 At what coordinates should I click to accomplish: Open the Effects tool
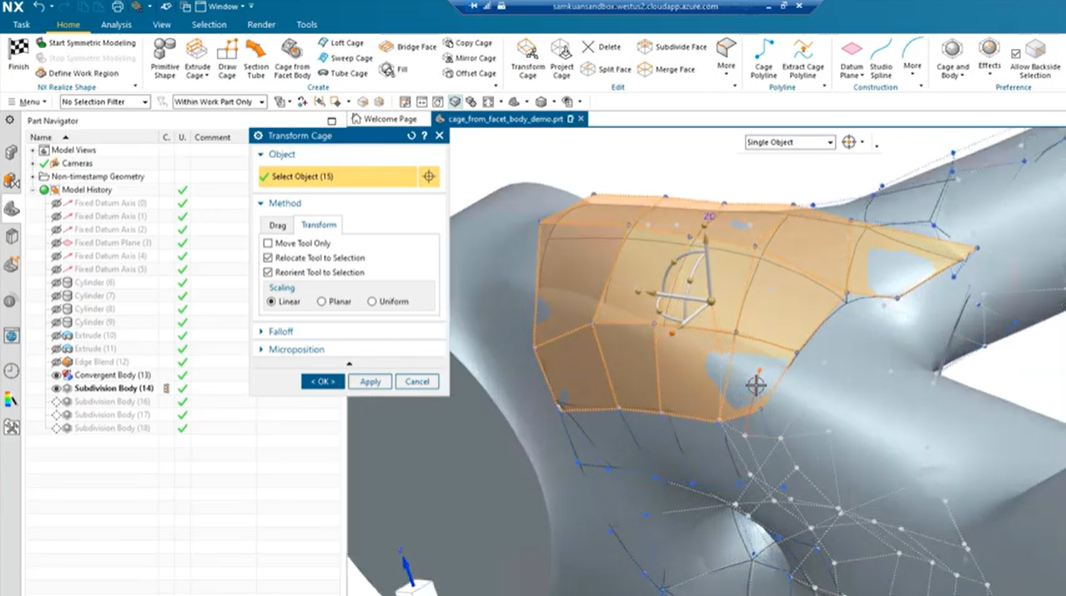tap(989, 54)
